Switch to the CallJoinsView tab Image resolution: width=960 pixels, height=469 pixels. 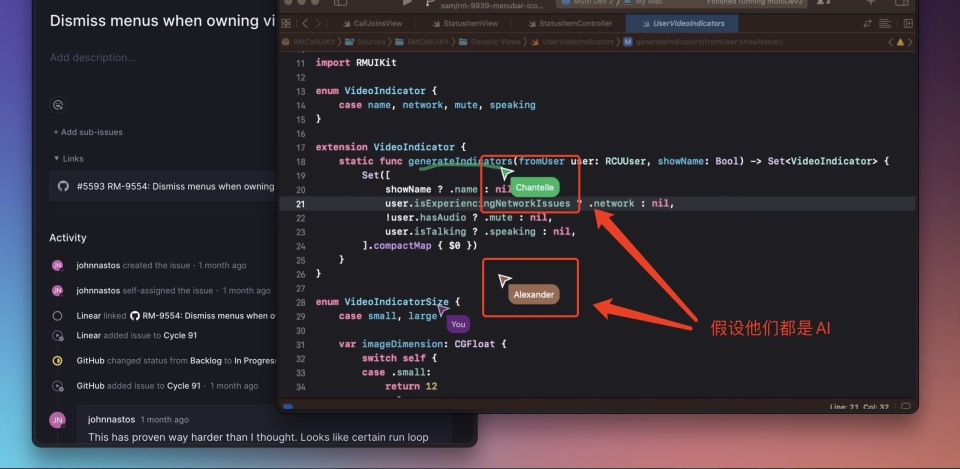[372, 24]
